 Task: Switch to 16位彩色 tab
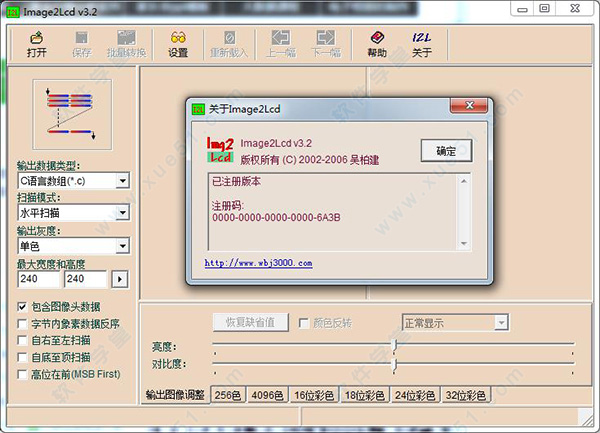click(314, 395)
